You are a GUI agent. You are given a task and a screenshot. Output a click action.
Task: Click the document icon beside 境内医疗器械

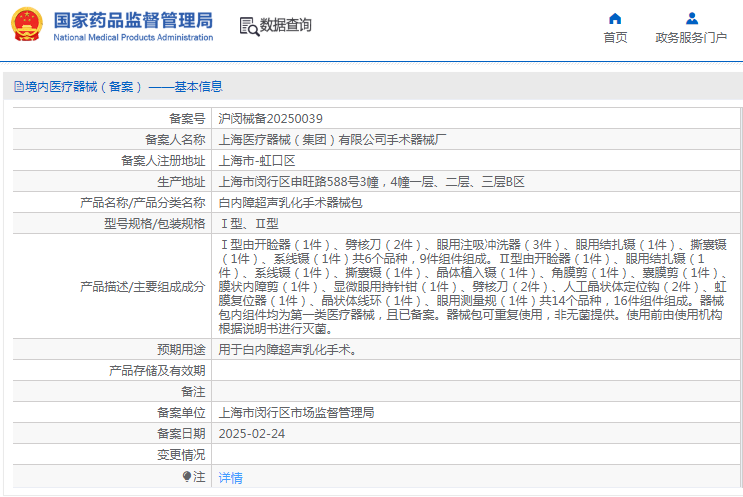click(x=19, y=87)
